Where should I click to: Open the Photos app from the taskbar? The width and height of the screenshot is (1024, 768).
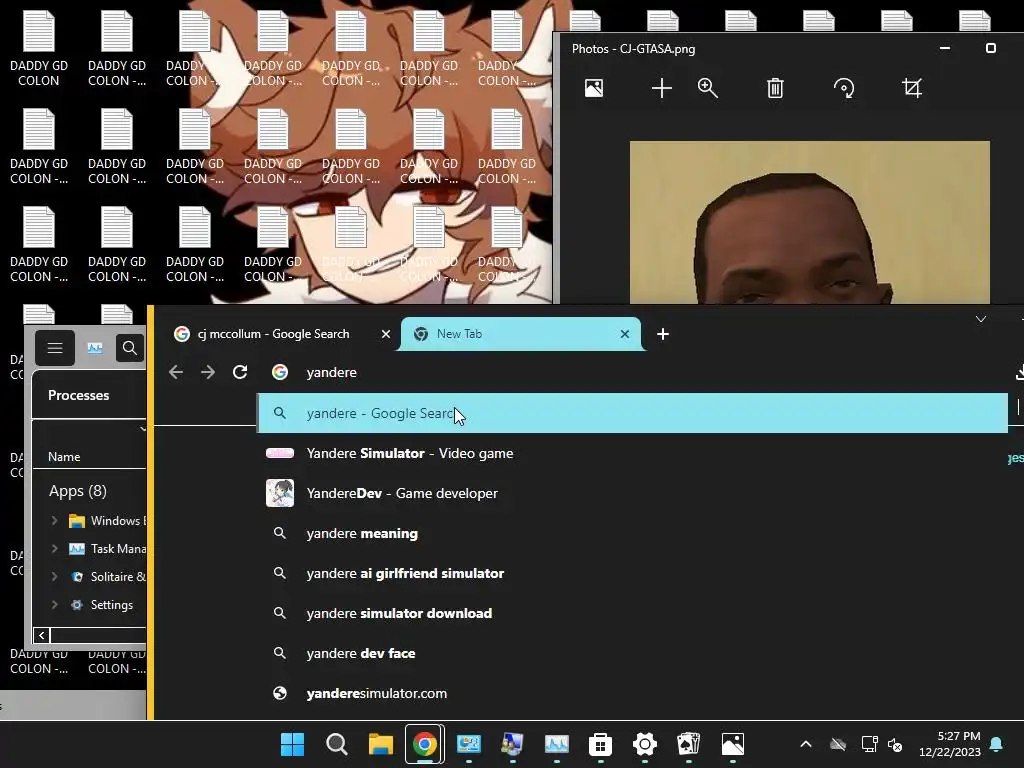point(733,744)
